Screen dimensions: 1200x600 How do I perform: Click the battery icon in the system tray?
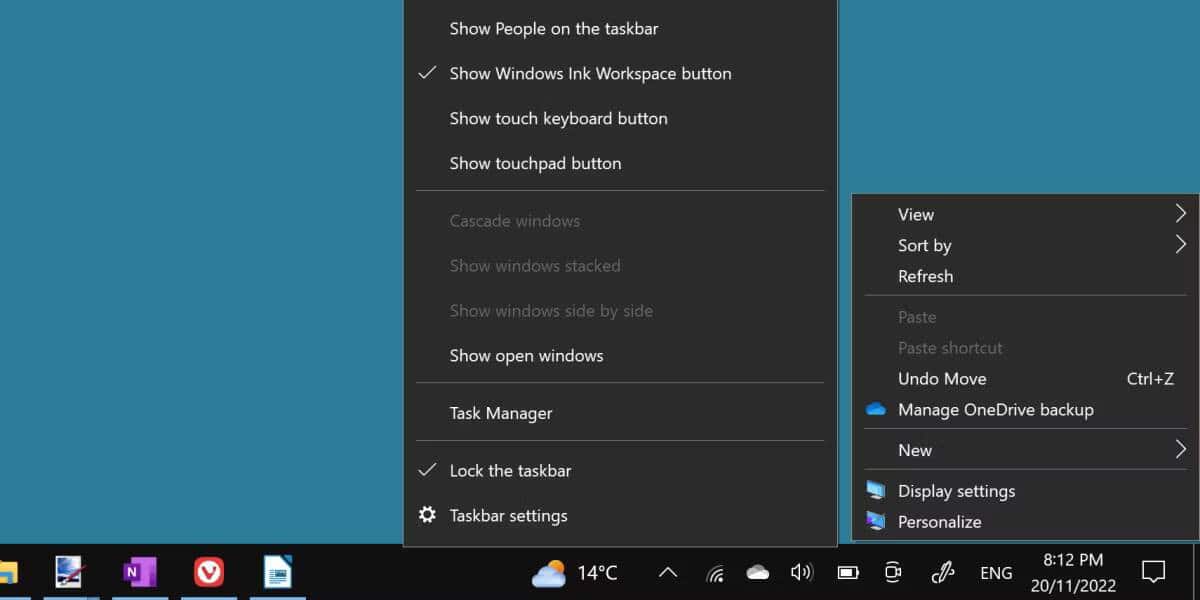click(847, 572)
